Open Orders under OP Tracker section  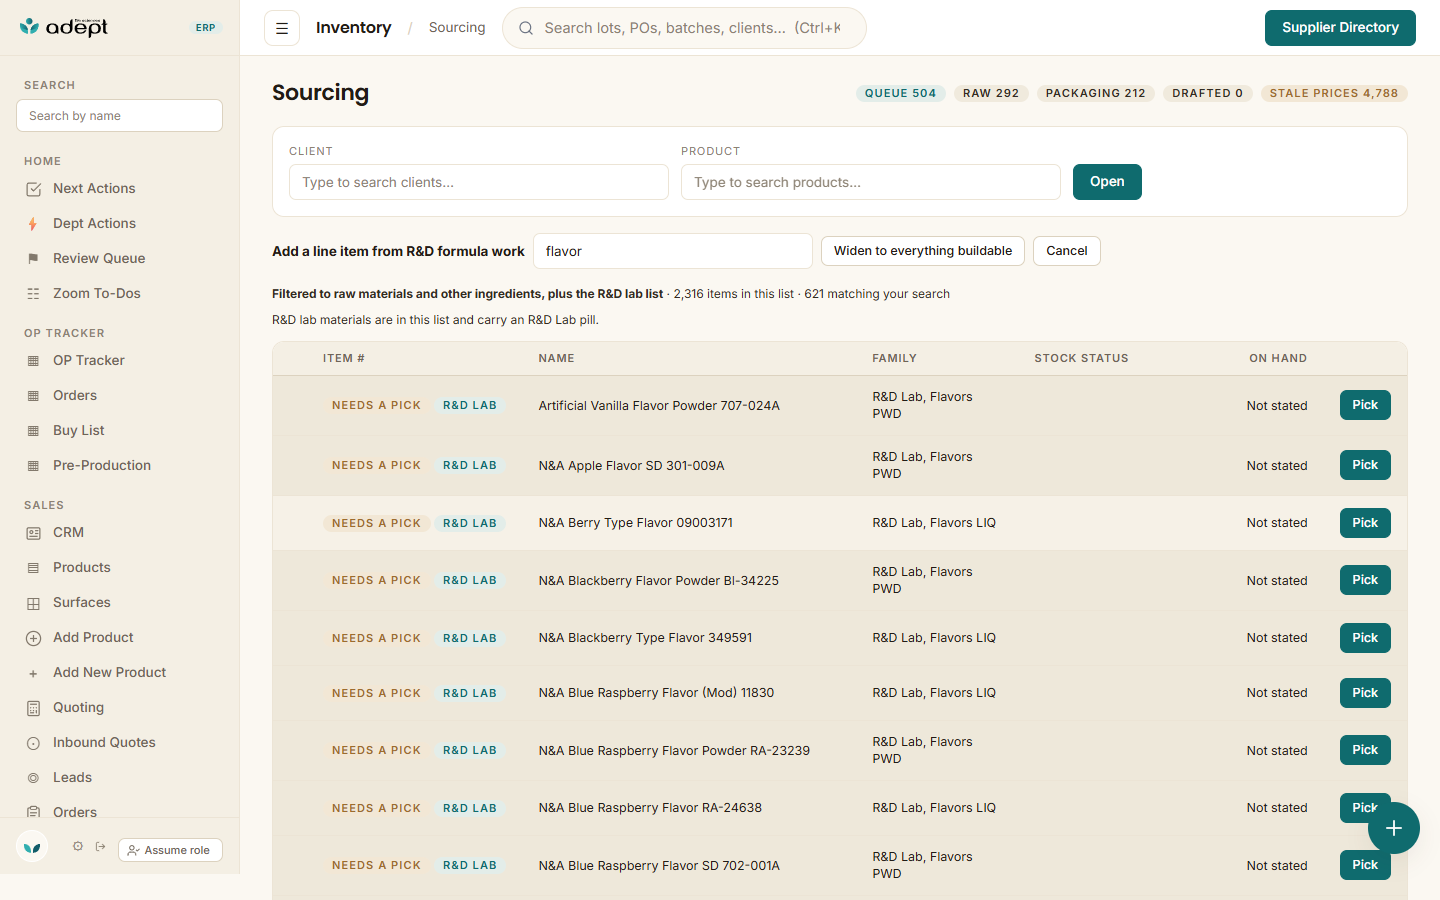pyautogui.click(x=75, y=395)
